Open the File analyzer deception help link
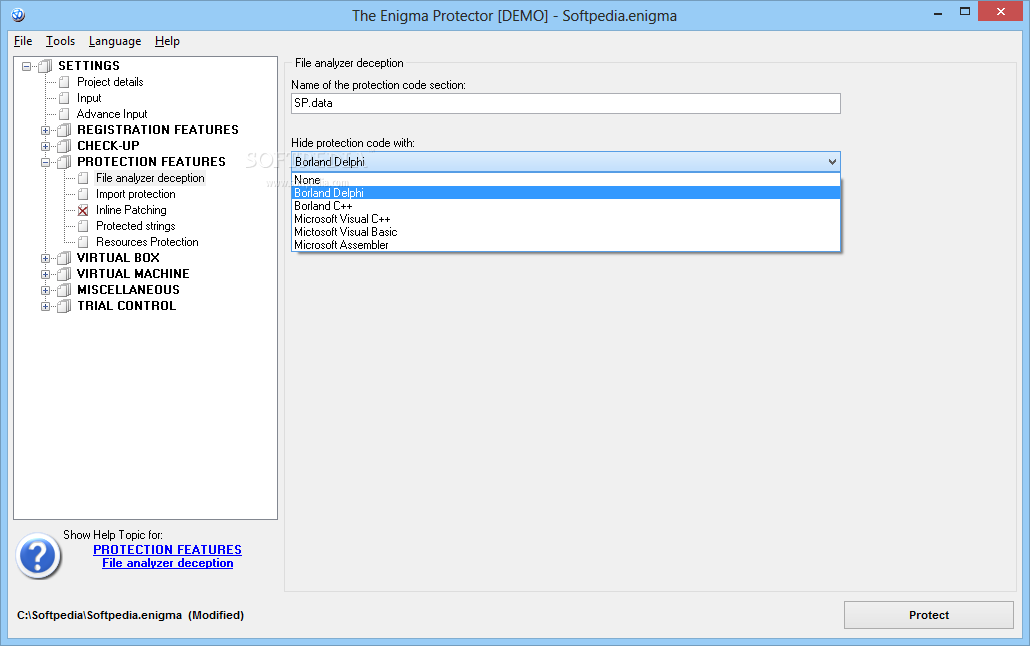The width and height of the screenshot is (1030, 646). 168,563
